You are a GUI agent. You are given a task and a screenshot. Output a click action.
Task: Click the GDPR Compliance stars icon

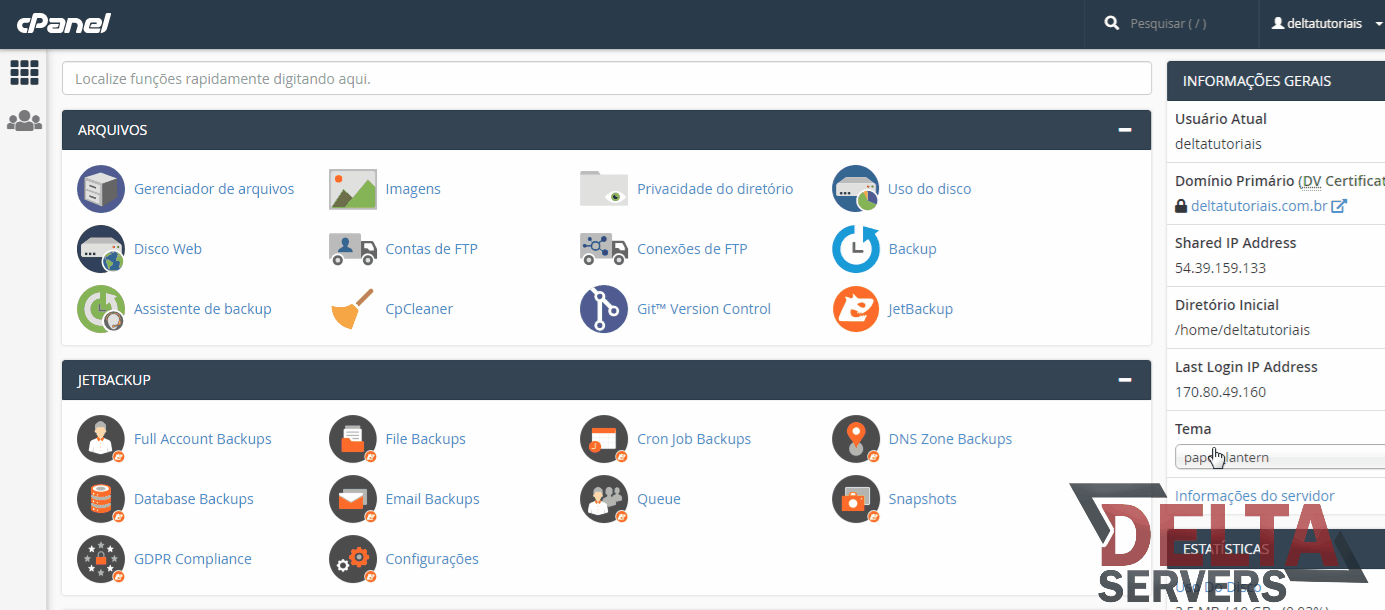point(101,559)
